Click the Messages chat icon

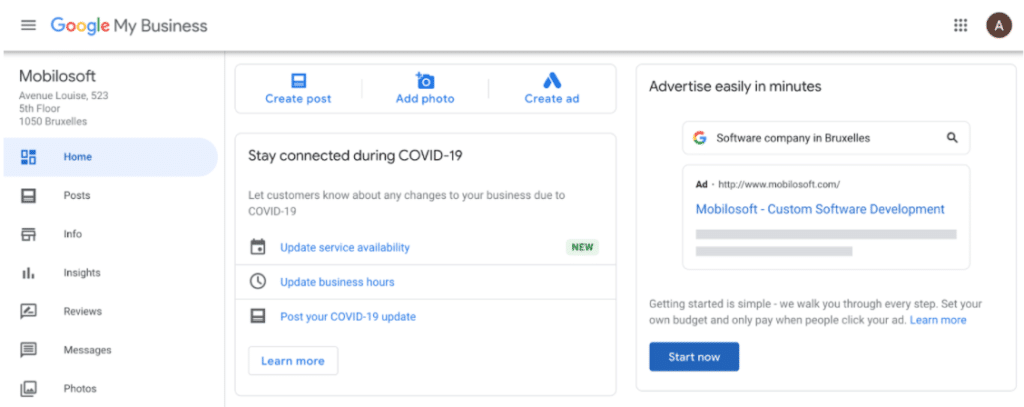click(x=28, y=350)
